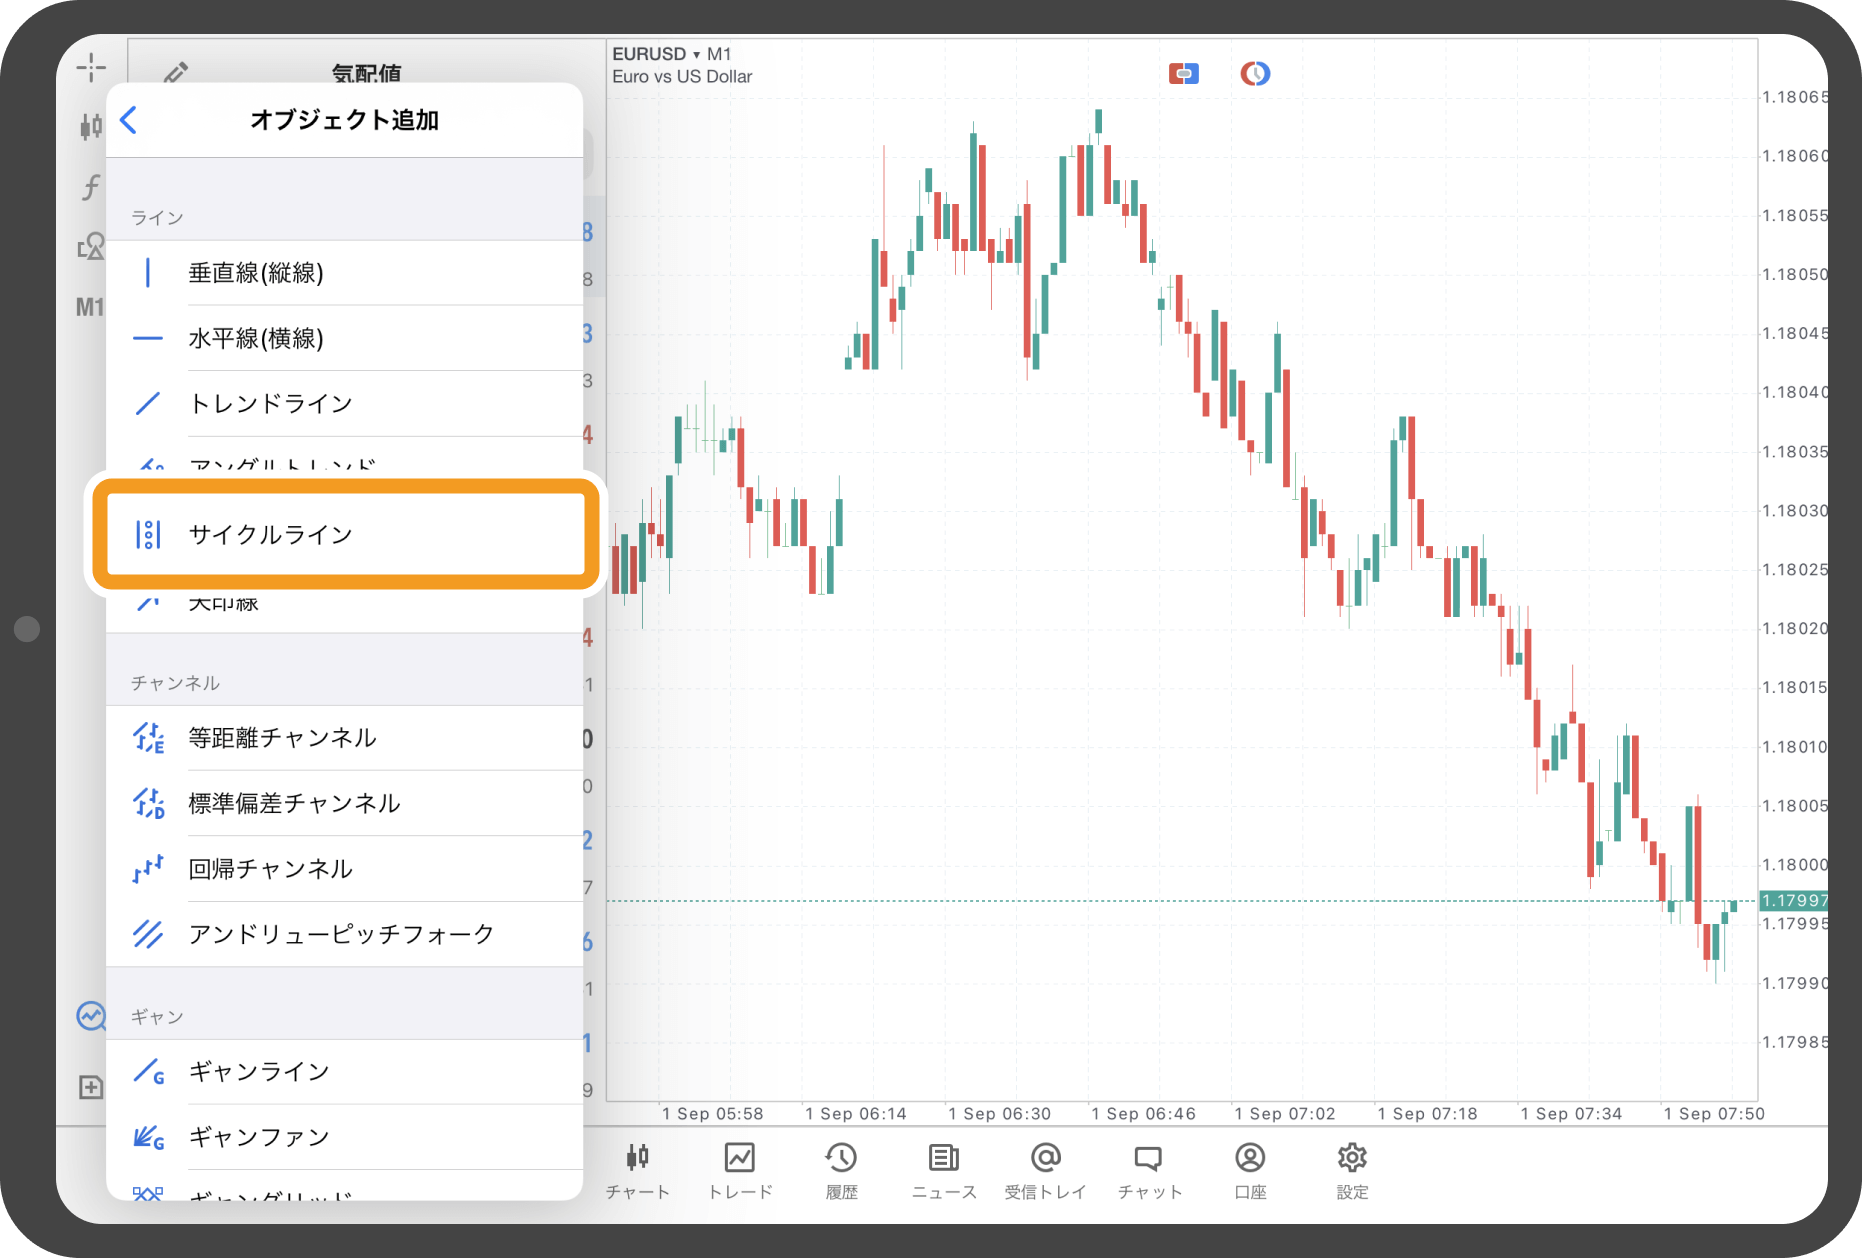Screen dimensions: 1862x1258
Task: Click the red-blue one-click trading icon
Action: [x=1184, y=73]
